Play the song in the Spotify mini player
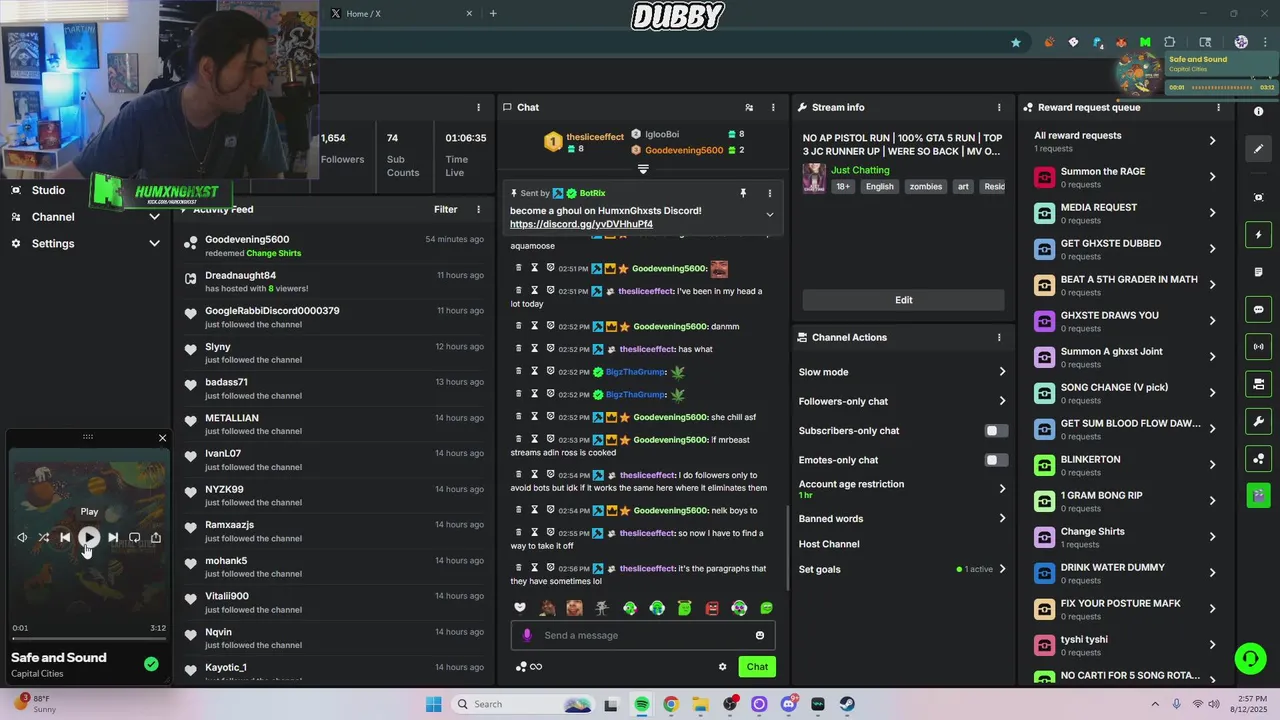The height and width of the screenshot is (720, 1280). pyautogui.click(x=89, y=537)
